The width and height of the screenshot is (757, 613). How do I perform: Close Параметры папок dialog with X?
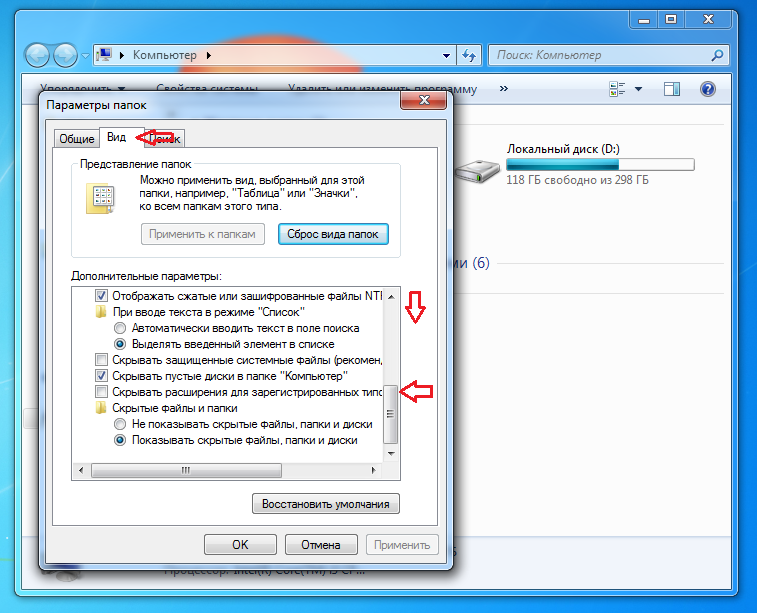424,100
